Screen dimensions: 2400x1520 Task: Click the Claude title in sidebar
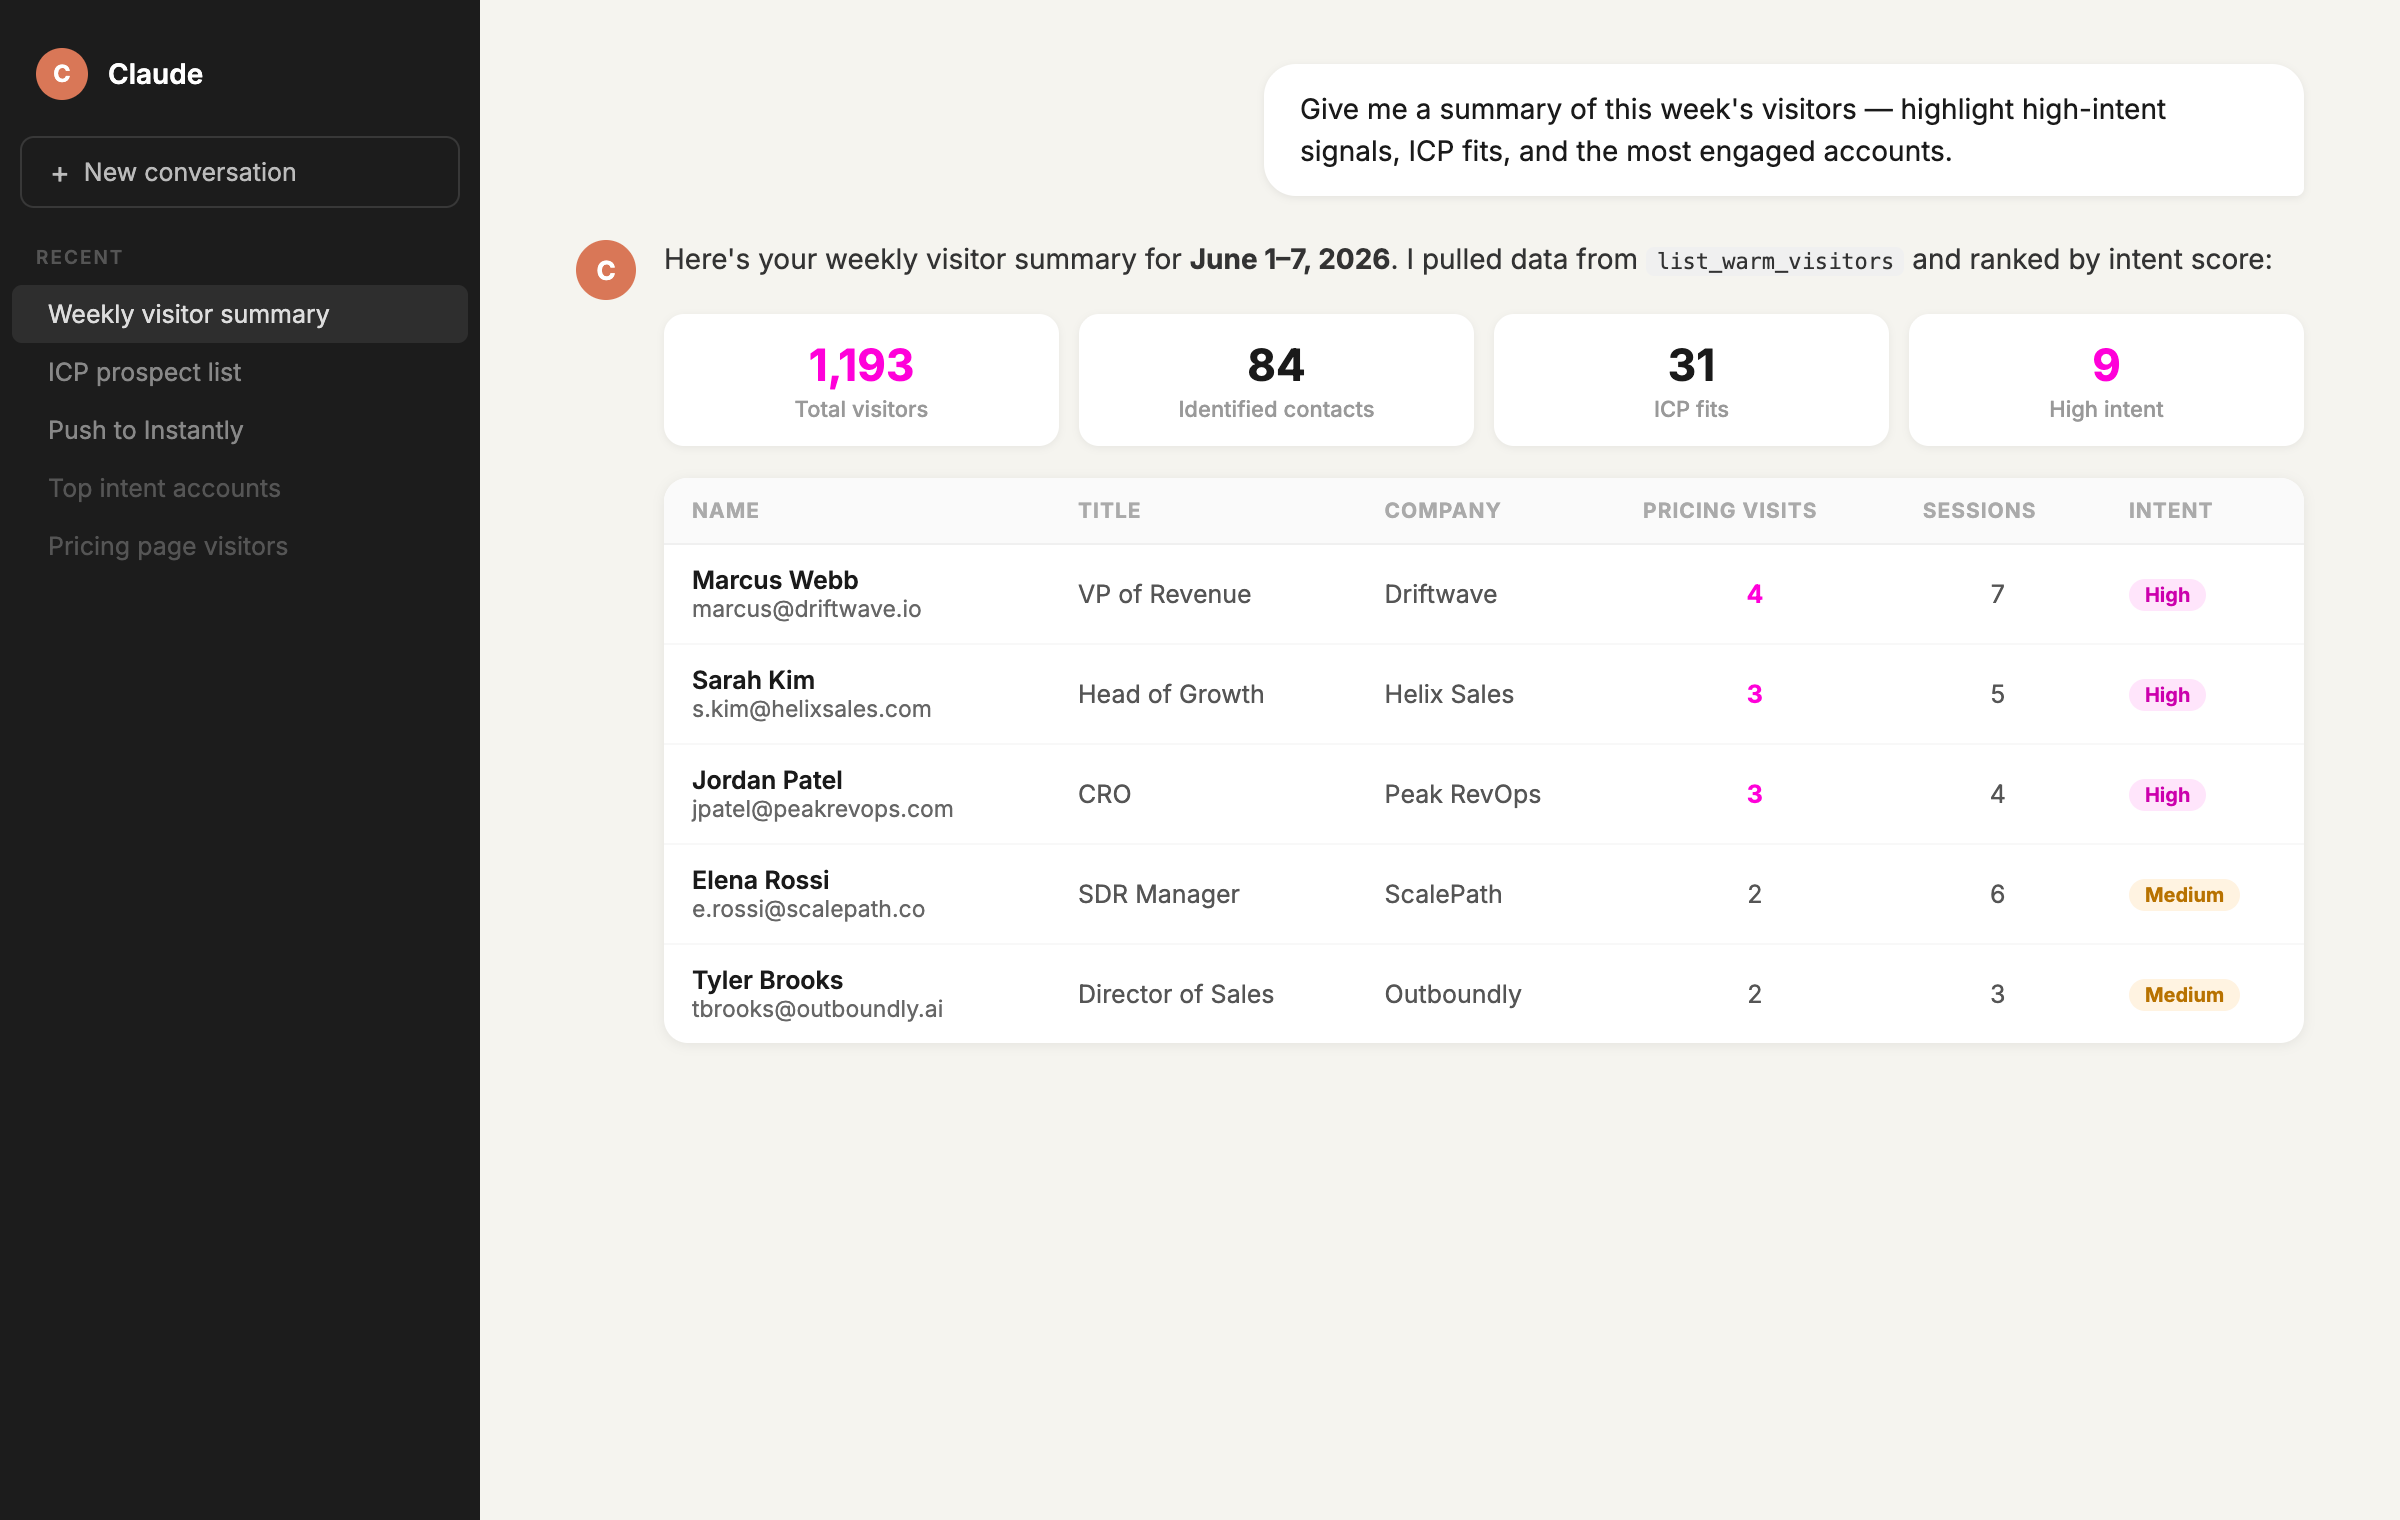coord(155,74)
